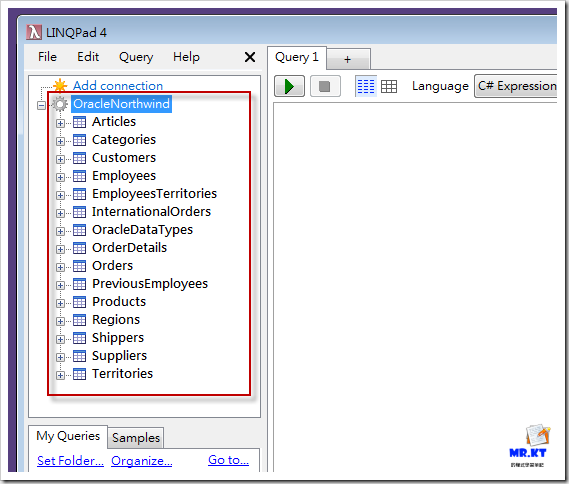Click the Regions table icon
Viewport: 569px width, 484px height.
pyautogui.click(x=79, y=320)
